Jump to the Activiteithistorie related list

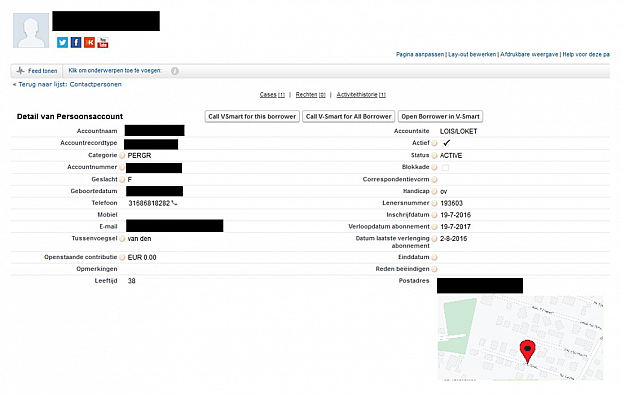(x=361, y=95)
